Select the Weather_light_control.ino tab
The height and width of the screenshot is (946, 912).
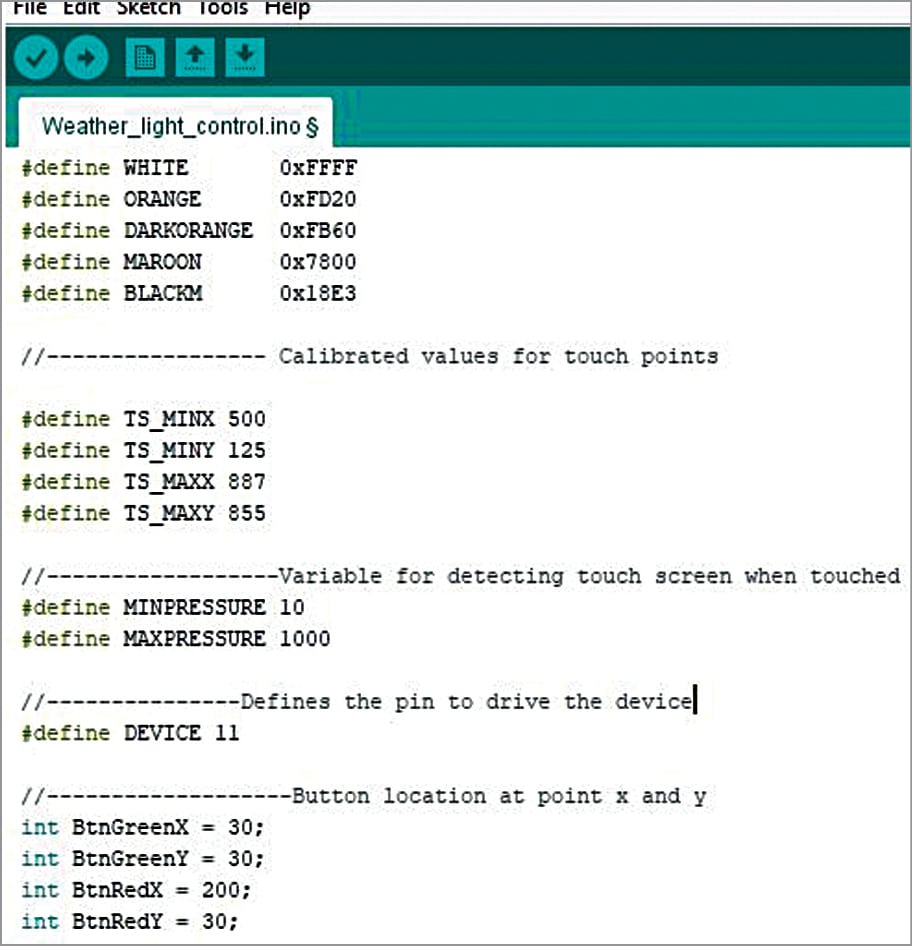click(x=178, y=127)
